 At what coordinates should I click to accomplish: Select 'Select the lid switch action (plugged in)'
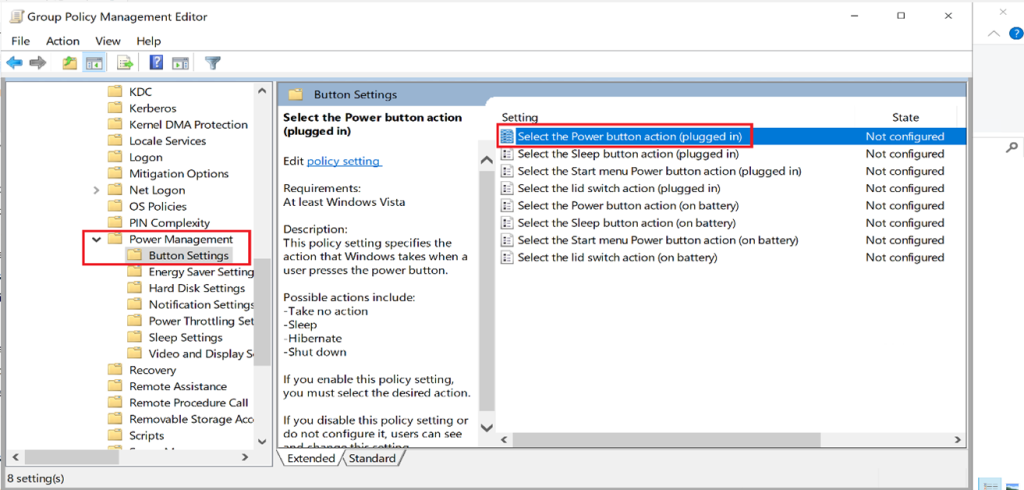click(618, 188)
